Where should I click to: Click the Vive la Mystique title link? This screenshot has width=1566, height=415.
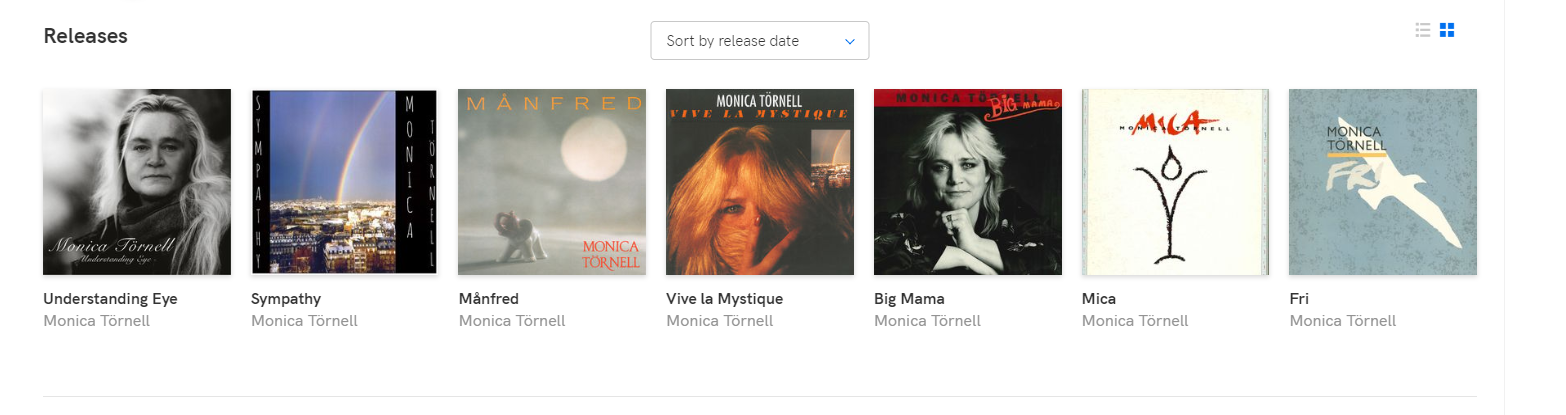pos(724,299)
